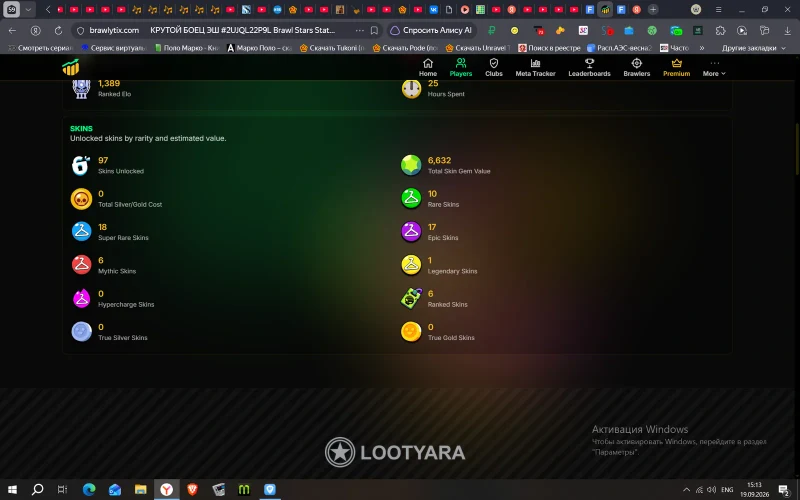The width and height of the screenshot is (800, 500).
Task: Click the page vertical scrollbar
Action: tap(797, 150)
